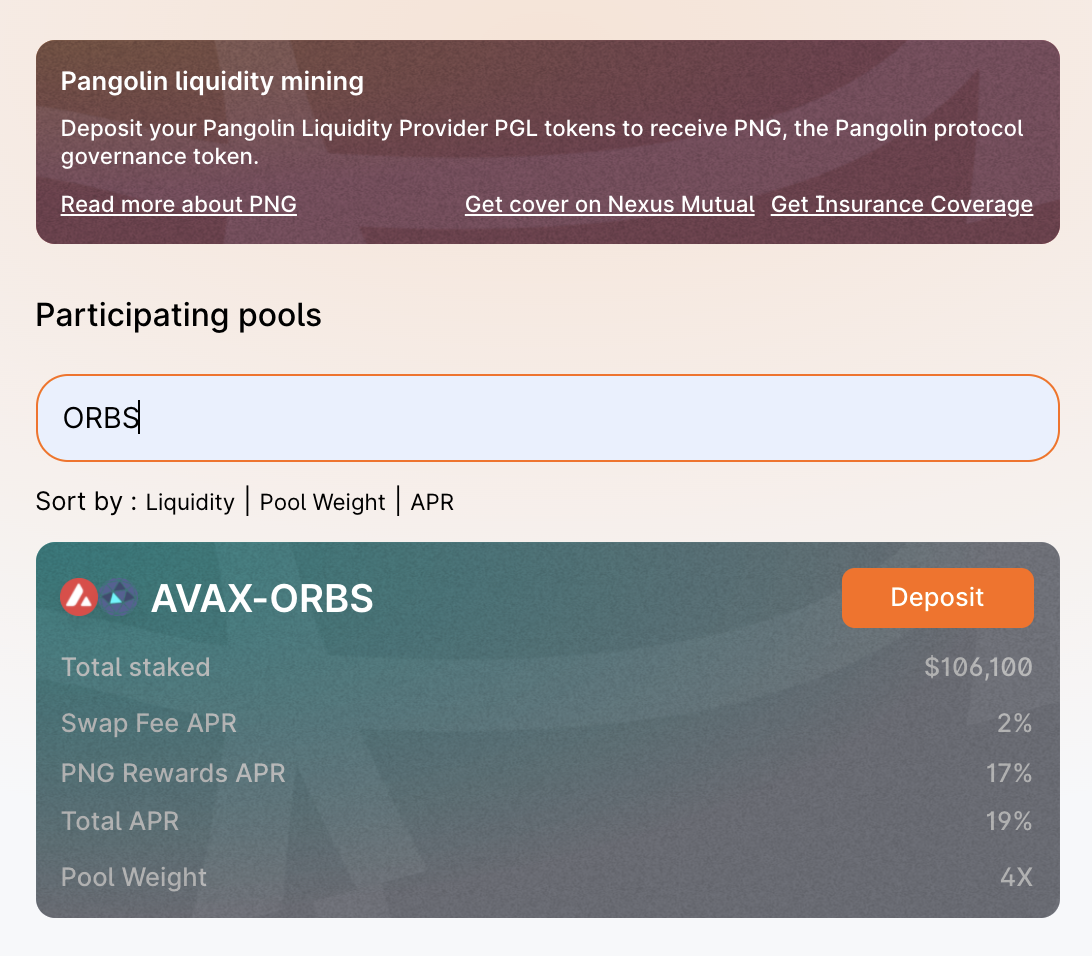The height and width of the screenshot is (956, 1092).
Task: Click the Total staked label
Action: (x=136, y=667)
